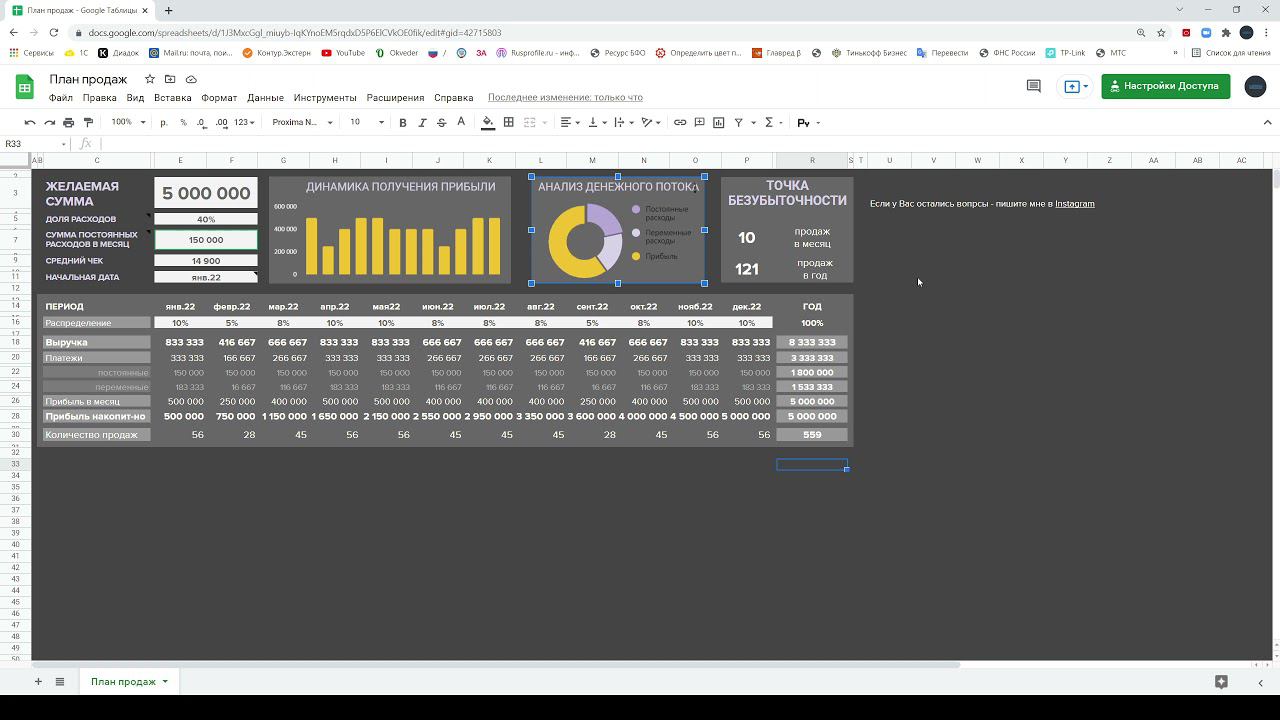Open the Правка menu
Viewport: 1280px width, 720px height.
[100, 98]
